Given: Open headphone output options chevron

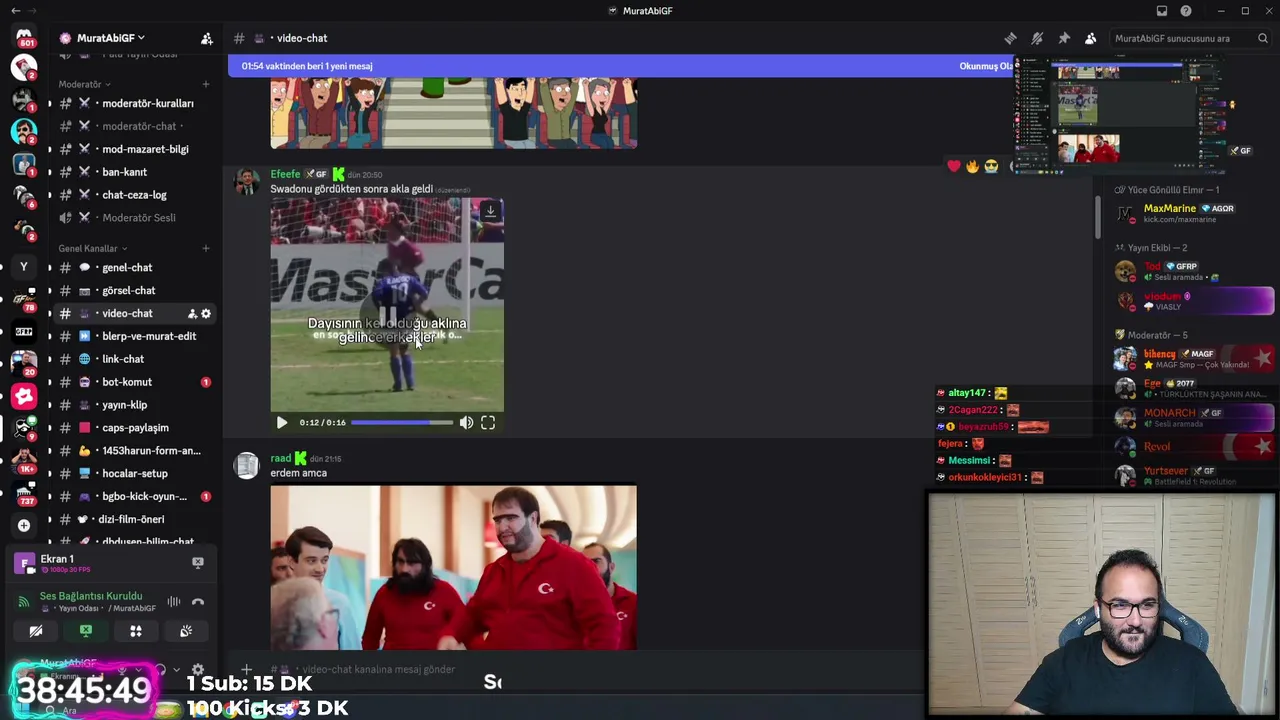Looking at the screenshot, I should 176,670.
